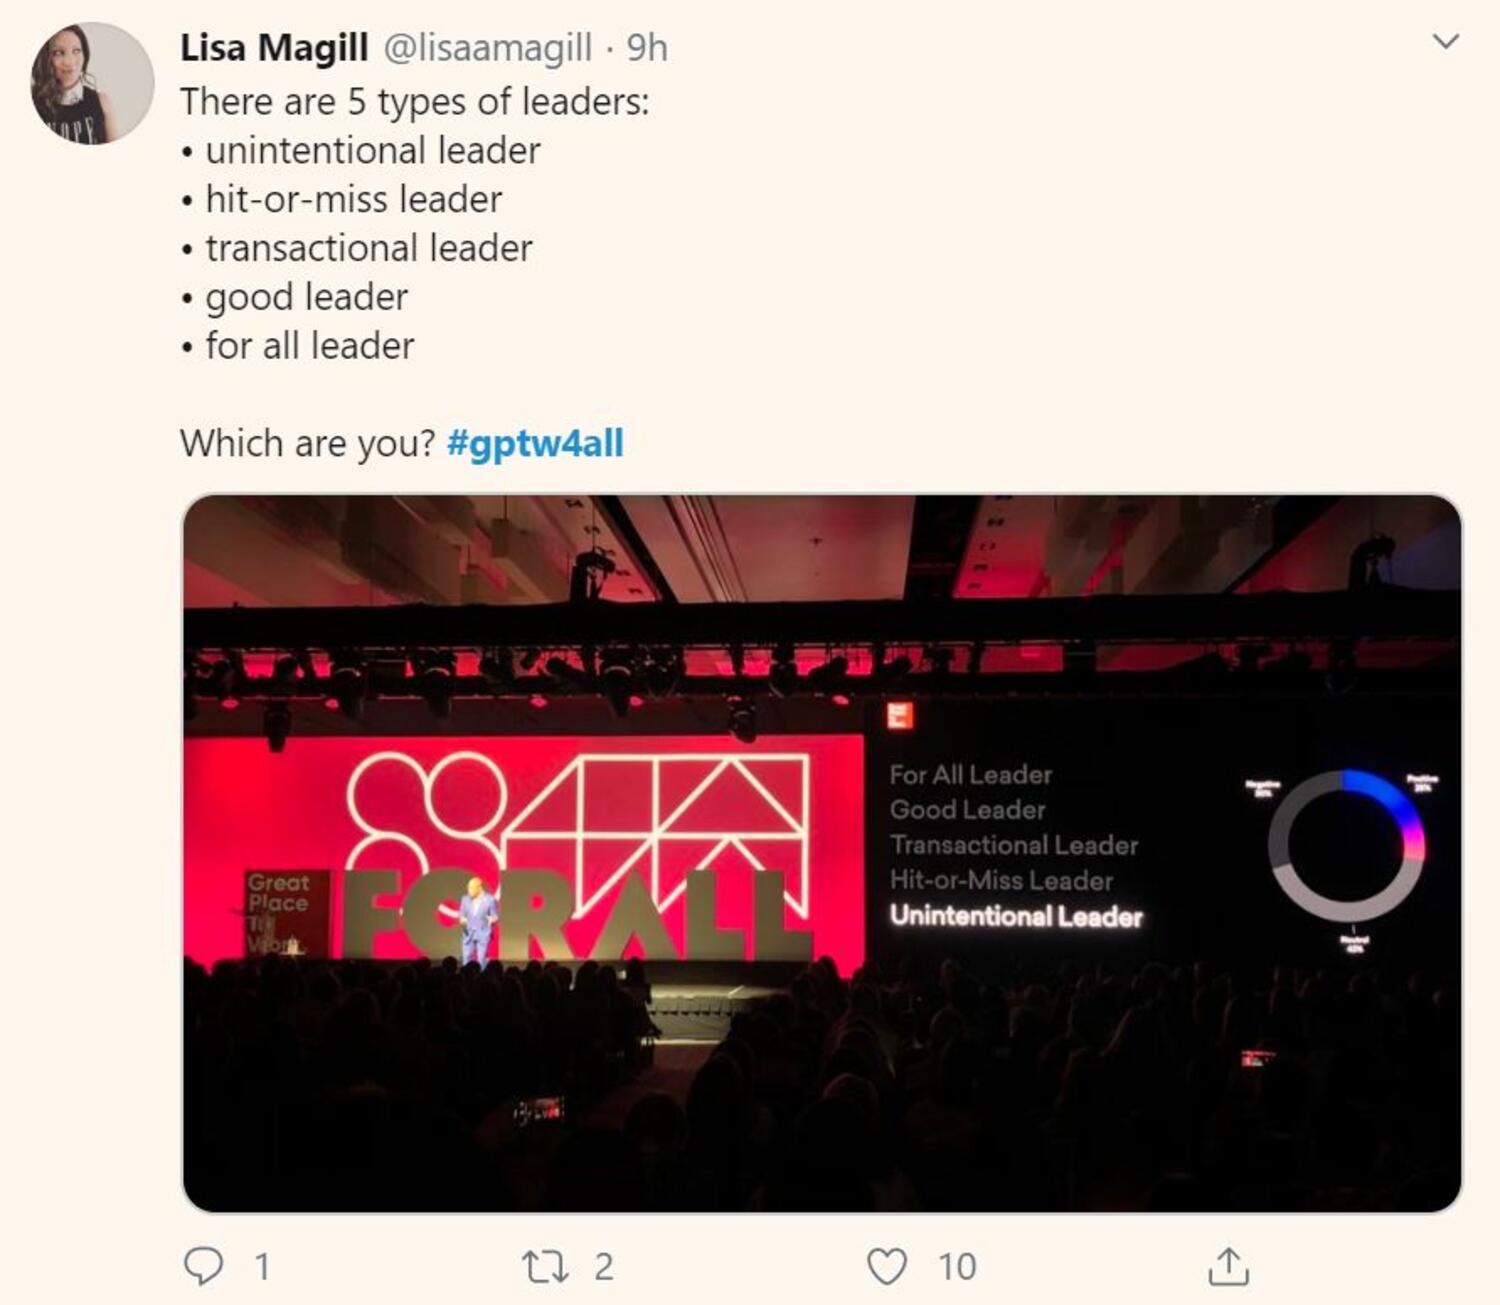
Task: Expand the tweet options chevron menu
Action: (1446, 41)
